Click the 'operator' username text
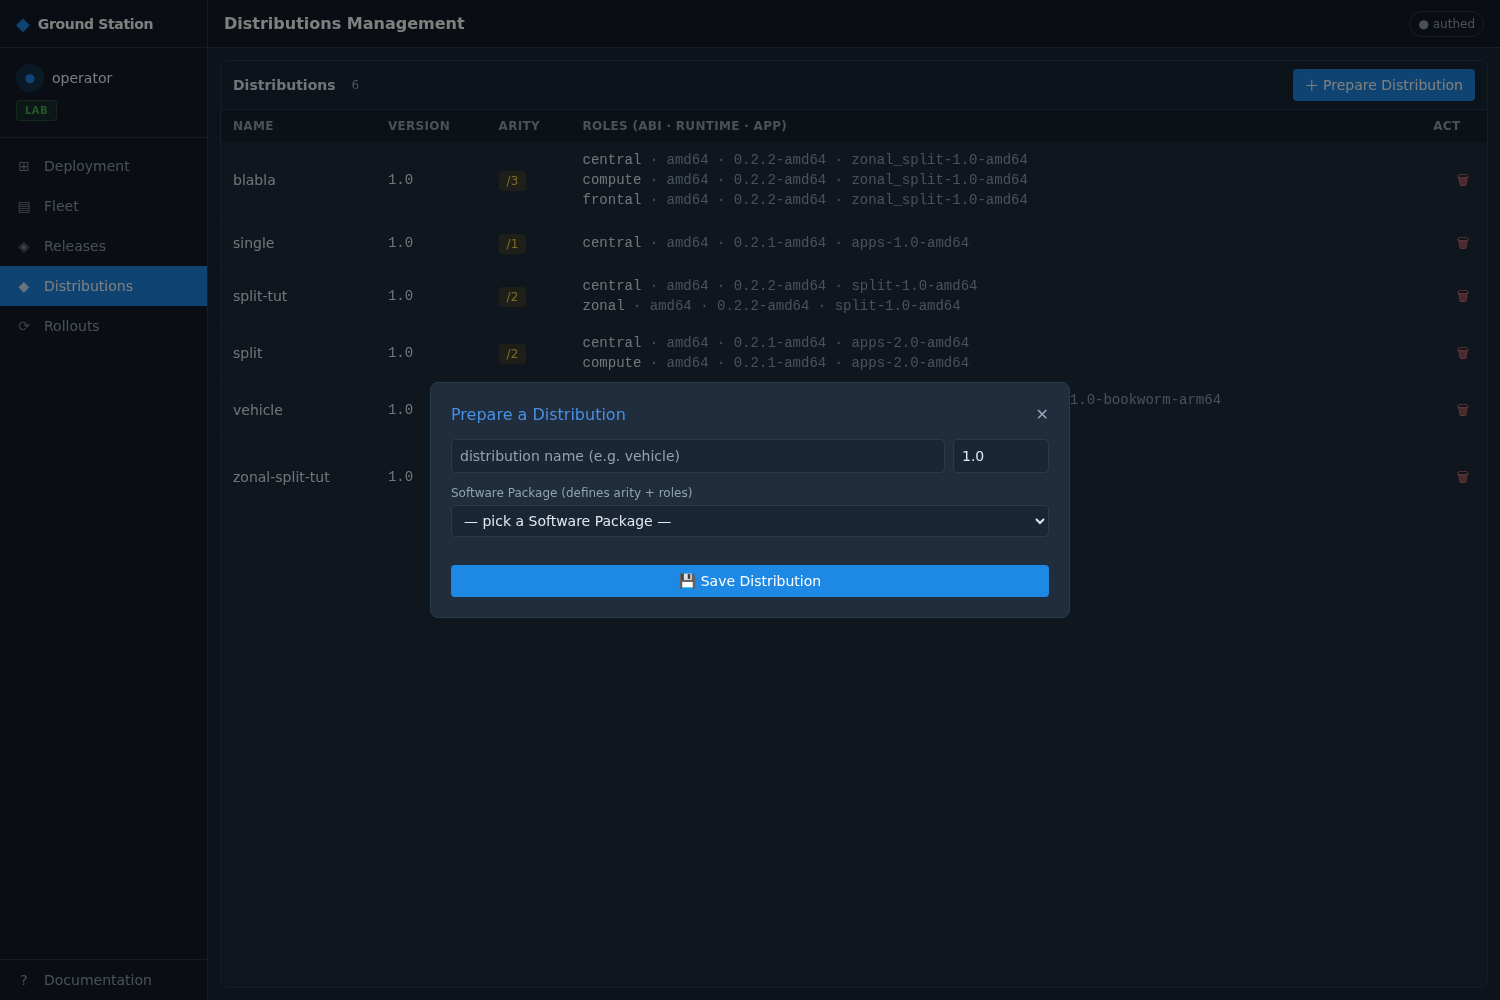 [x=82, y=78]
